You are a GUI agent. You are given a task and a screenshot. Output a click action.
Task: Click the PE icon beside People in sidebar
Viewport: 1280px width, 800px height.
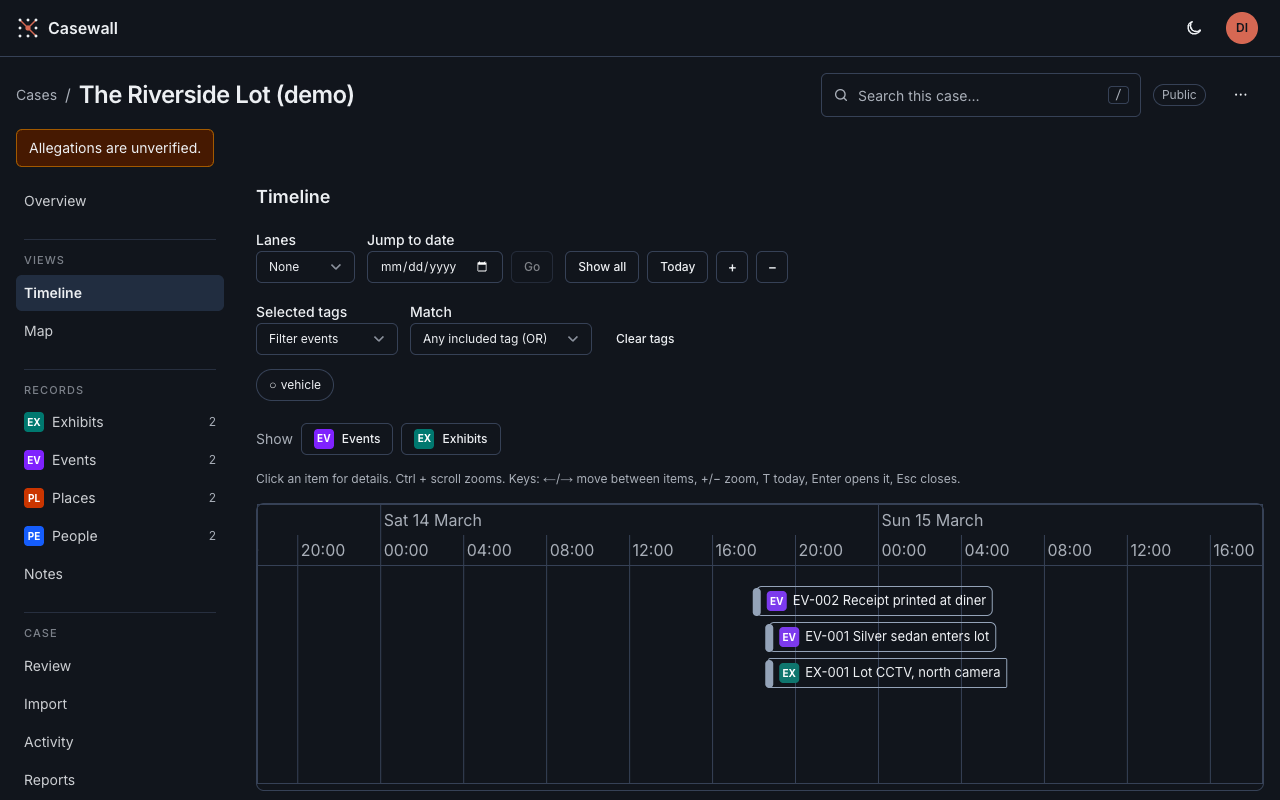tap(34, 536)
